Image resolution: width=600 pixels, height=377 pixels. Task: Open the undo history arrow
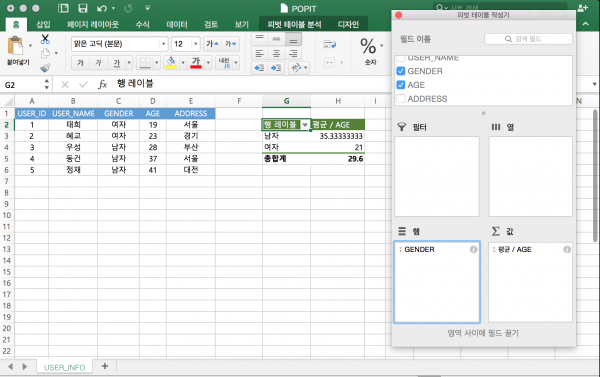click(x=113, y=8)
